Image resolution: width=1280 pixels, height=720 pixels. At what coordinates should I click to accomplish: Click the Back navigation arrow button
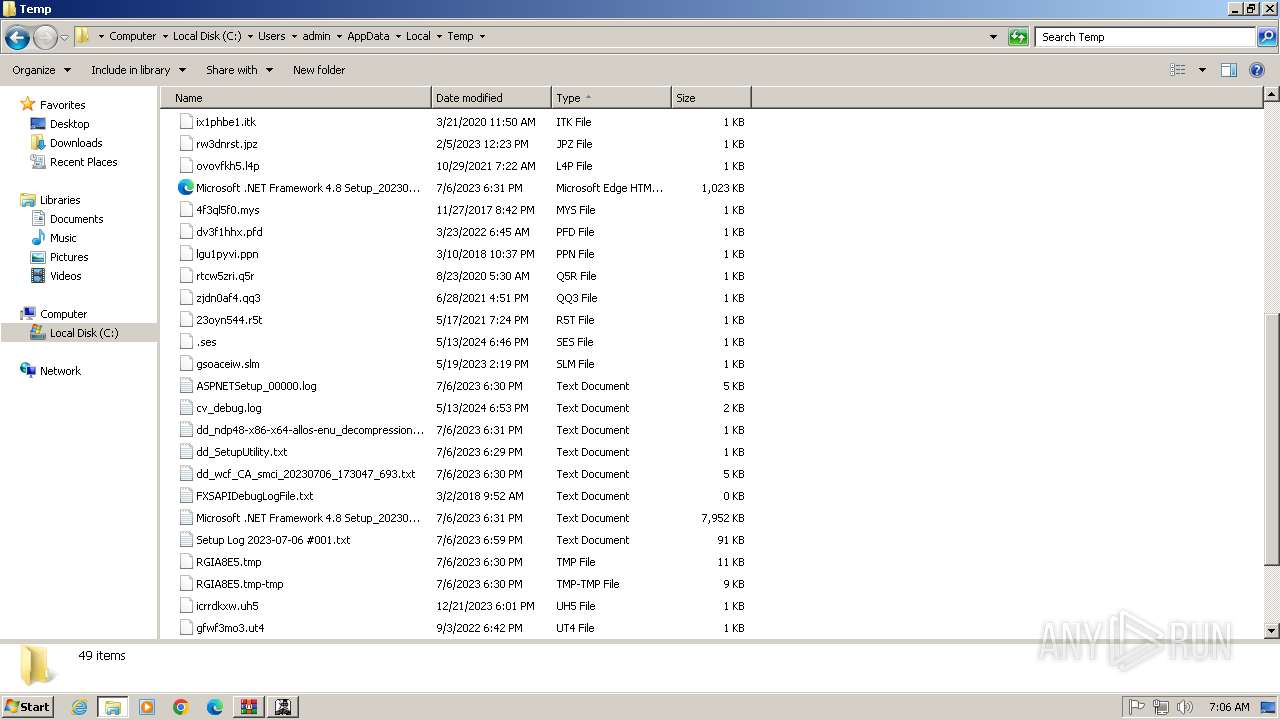click(x=17, y=38)
